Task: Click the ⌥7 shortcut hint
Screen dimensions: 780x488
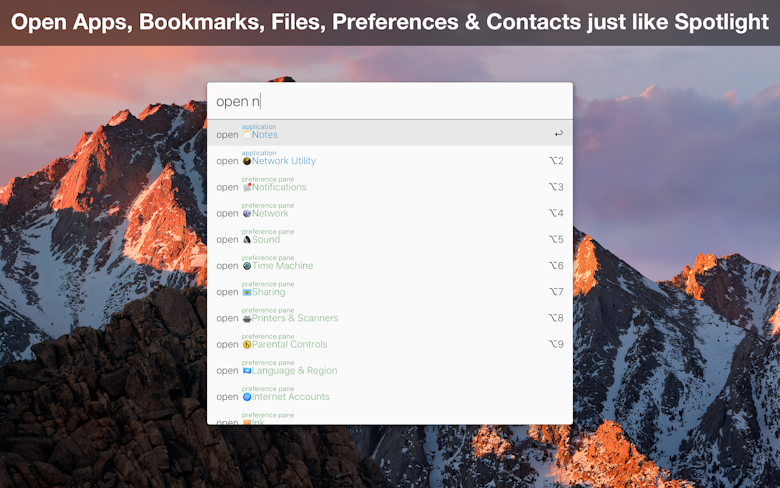Action: [x=556, y=292]
